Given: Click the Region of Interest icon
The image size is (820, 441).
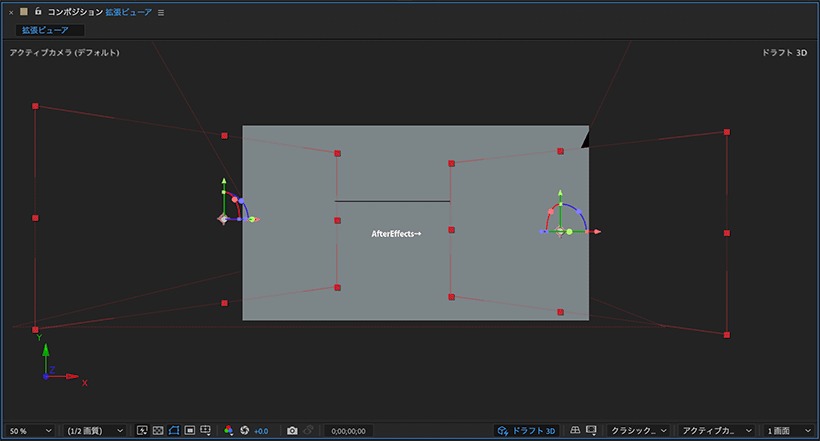Looking at the screenshot, I should (190, 431).
